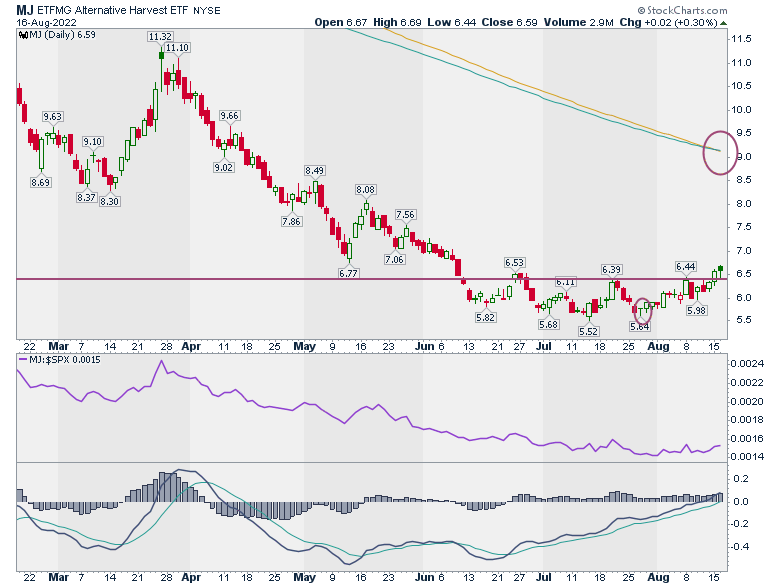
Task: Click the Close 6.59 value
Action: click(x=509, y=22)
